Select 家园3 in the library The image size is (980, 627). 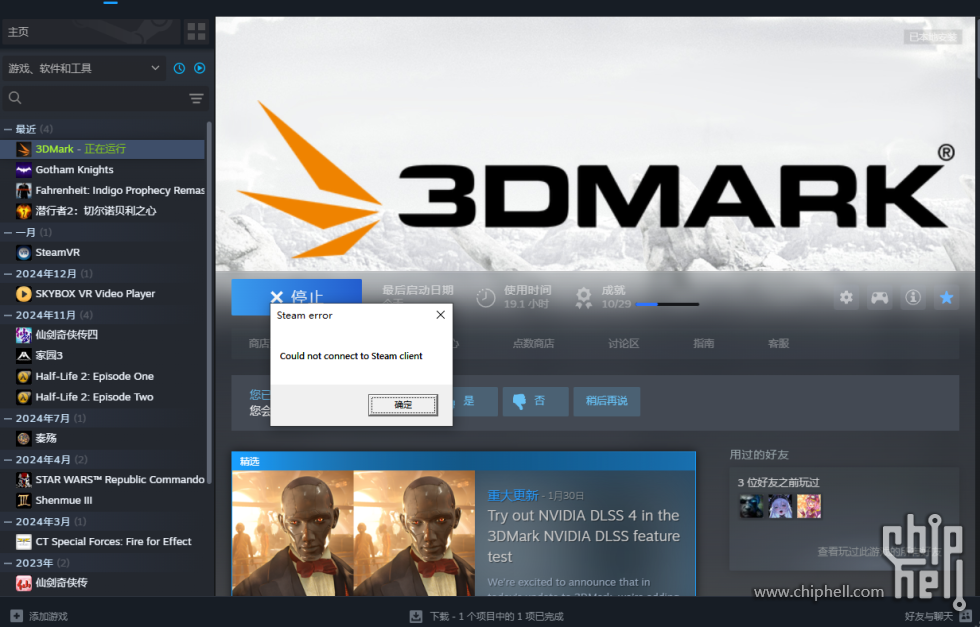(x=102, y=356)
